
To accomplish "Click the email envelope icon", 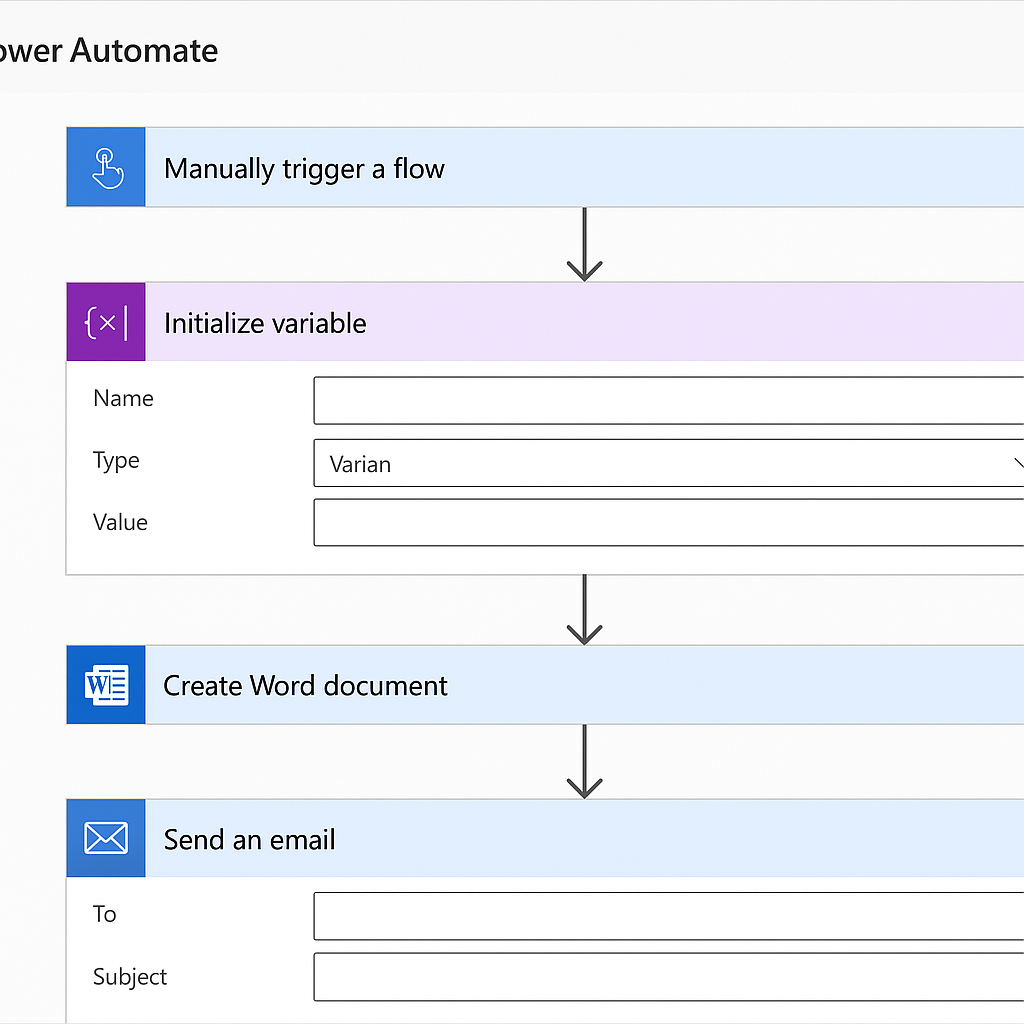I will point(106,838).
